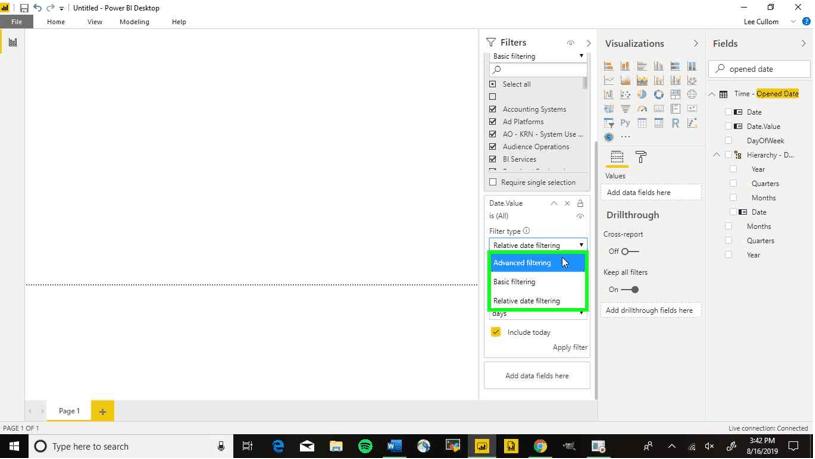Collapse the Hierarchy - D... node

point(716,155)
